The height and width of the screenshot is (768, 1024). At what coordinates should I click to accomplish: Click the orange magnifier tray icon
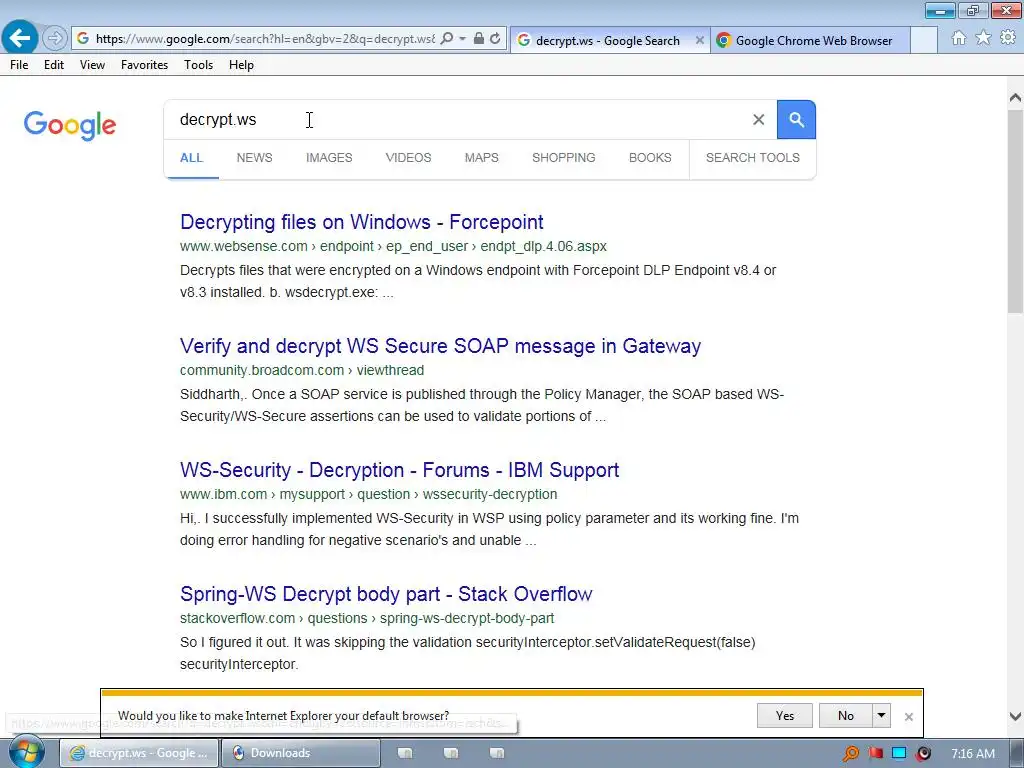tap(850, 754)
